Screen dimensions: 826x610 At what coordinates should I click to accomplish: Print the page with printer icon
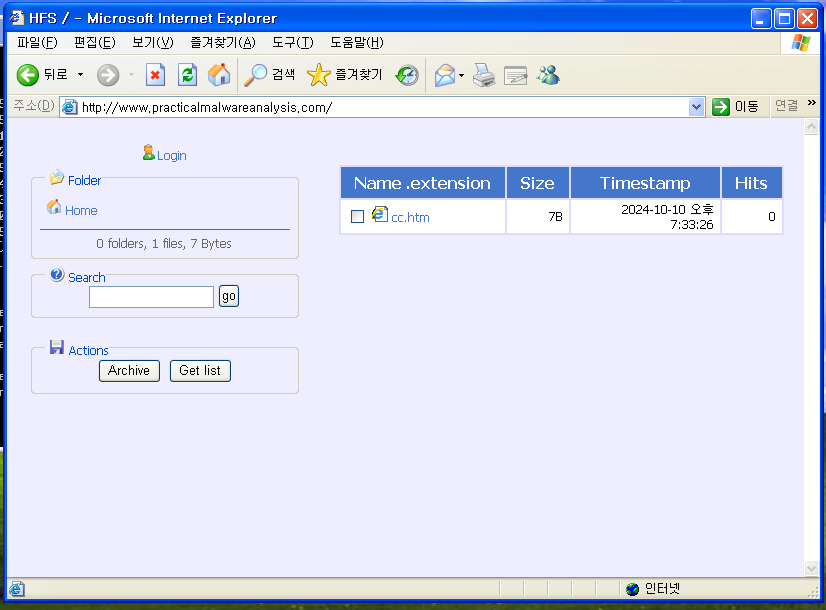click(484, 75)
